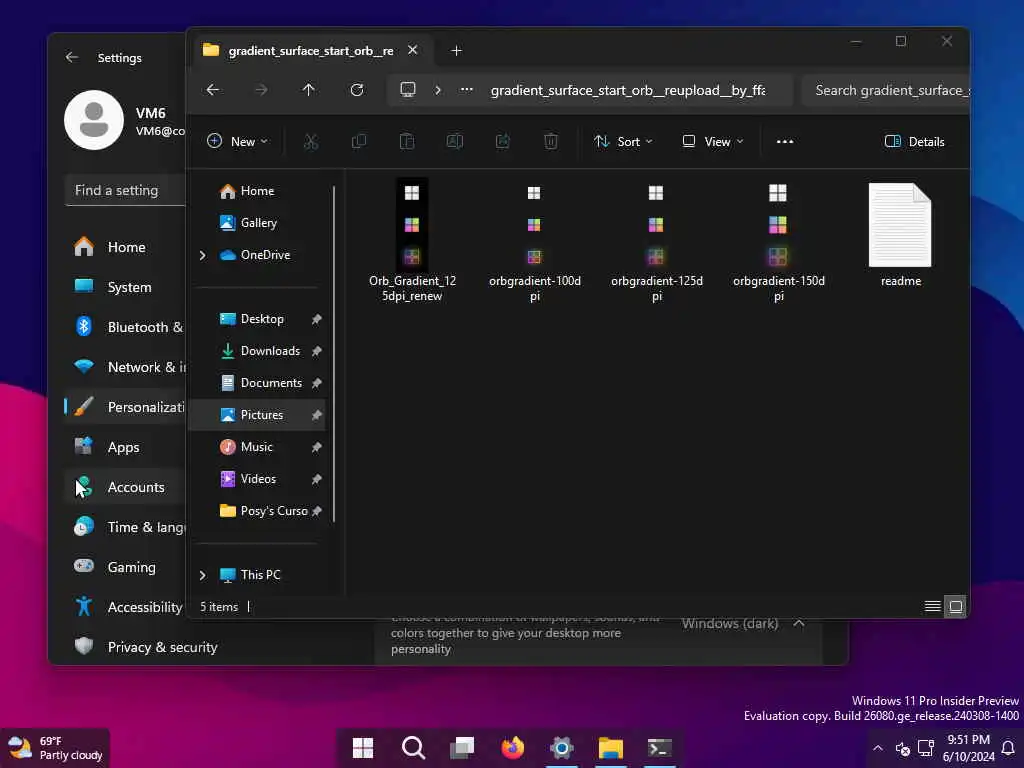This screenshot has height=768, width=1024.
Task: Click the Paste clipboard icon in Explorer toolbar
Action: click(x=406, y=141)
